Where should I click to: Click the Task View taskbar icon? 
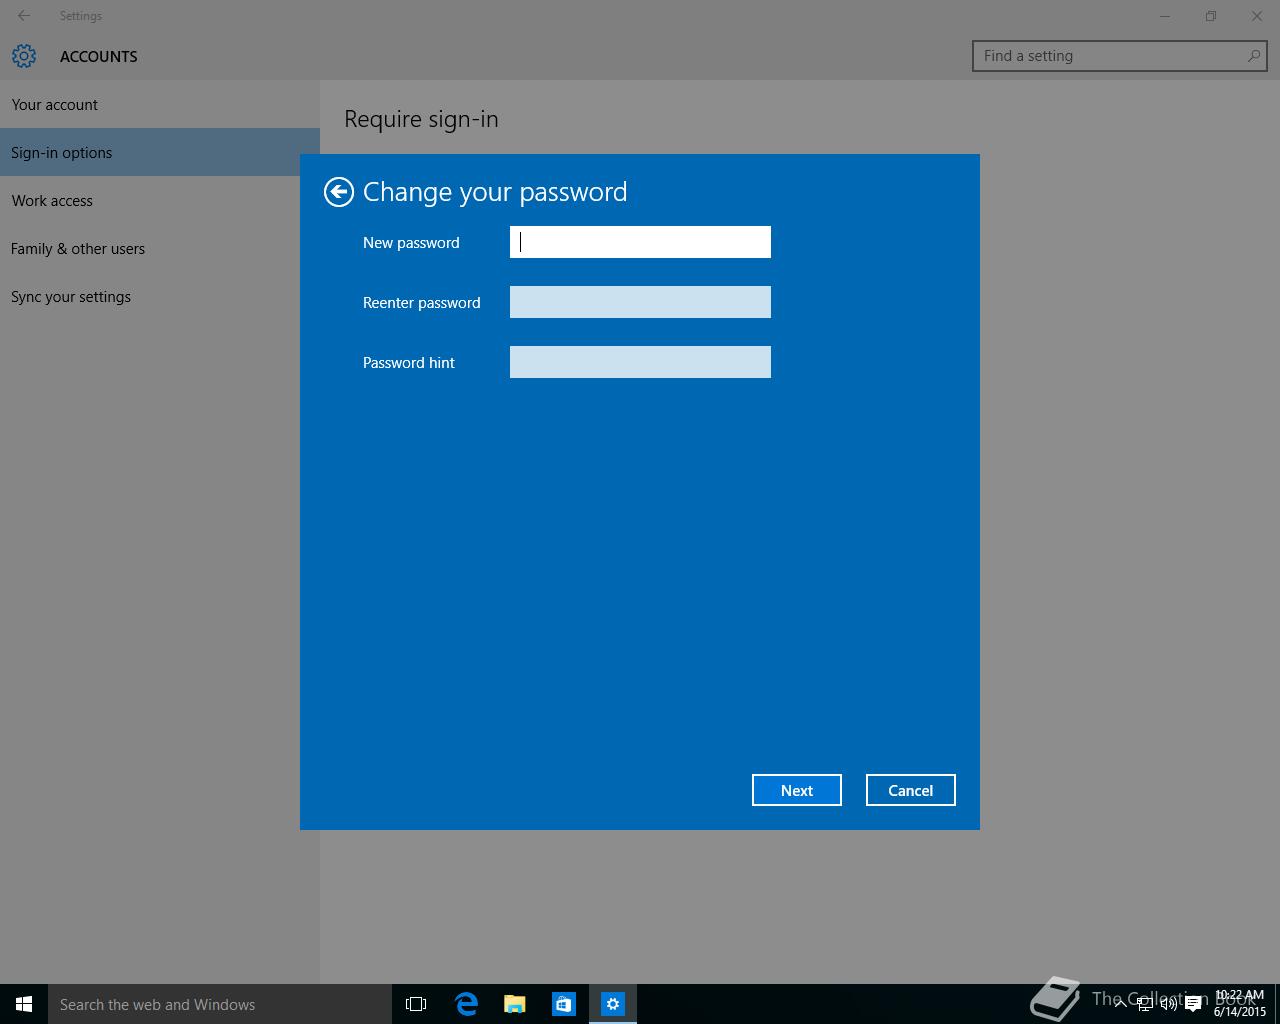click(x=416, y=1004)
